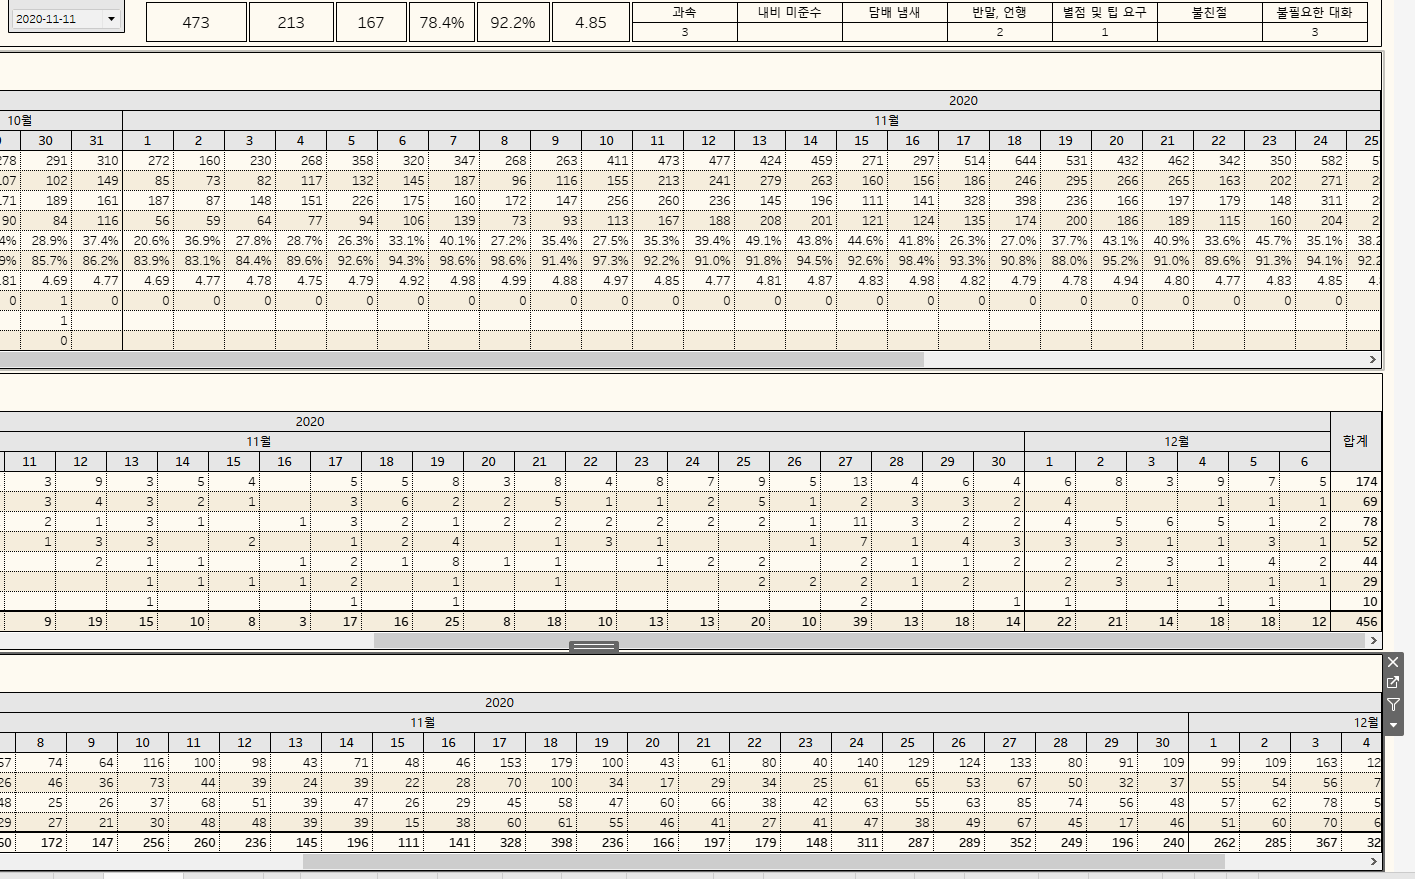
Task: Select the 473 summary value box
Action: click(x=195, y=21)
